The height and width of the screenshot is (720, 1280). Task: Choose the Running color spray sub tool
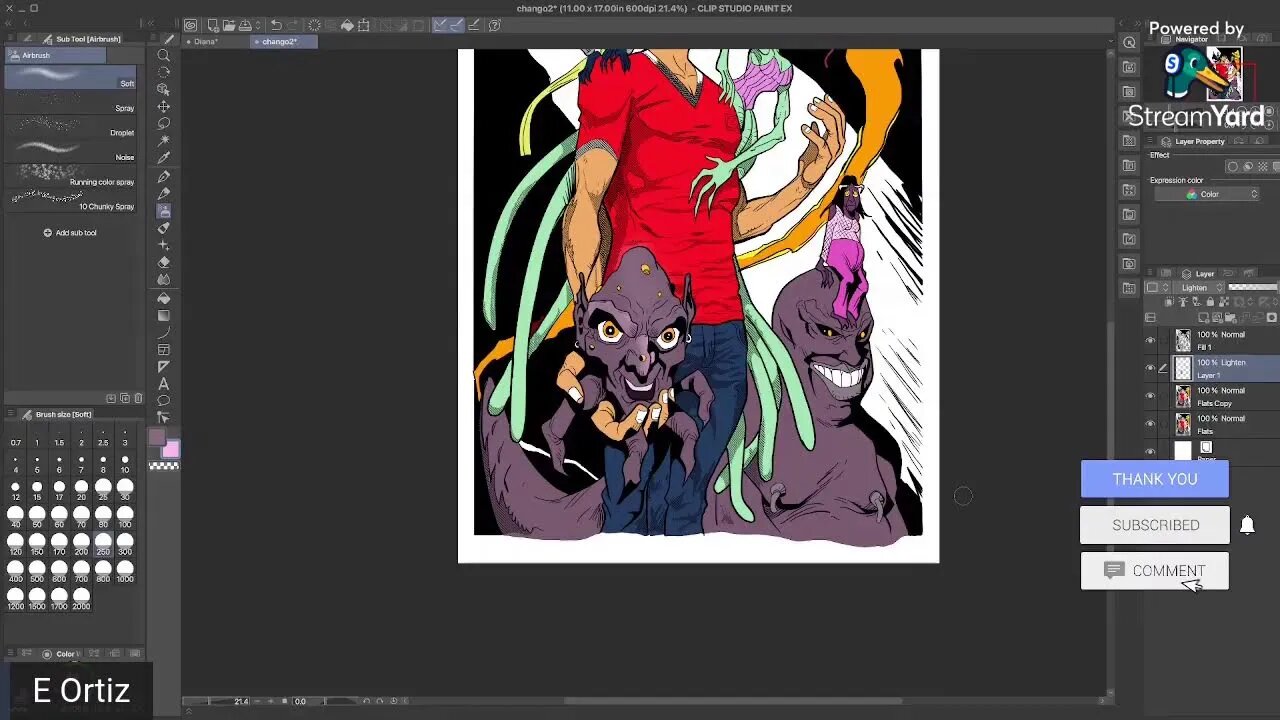[x=70, y=176]
